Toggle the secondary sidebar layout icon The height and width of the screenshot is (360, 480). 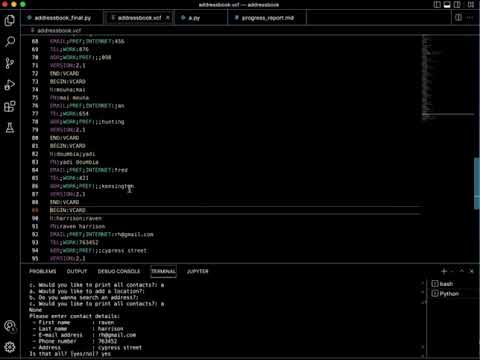point(457,5)
